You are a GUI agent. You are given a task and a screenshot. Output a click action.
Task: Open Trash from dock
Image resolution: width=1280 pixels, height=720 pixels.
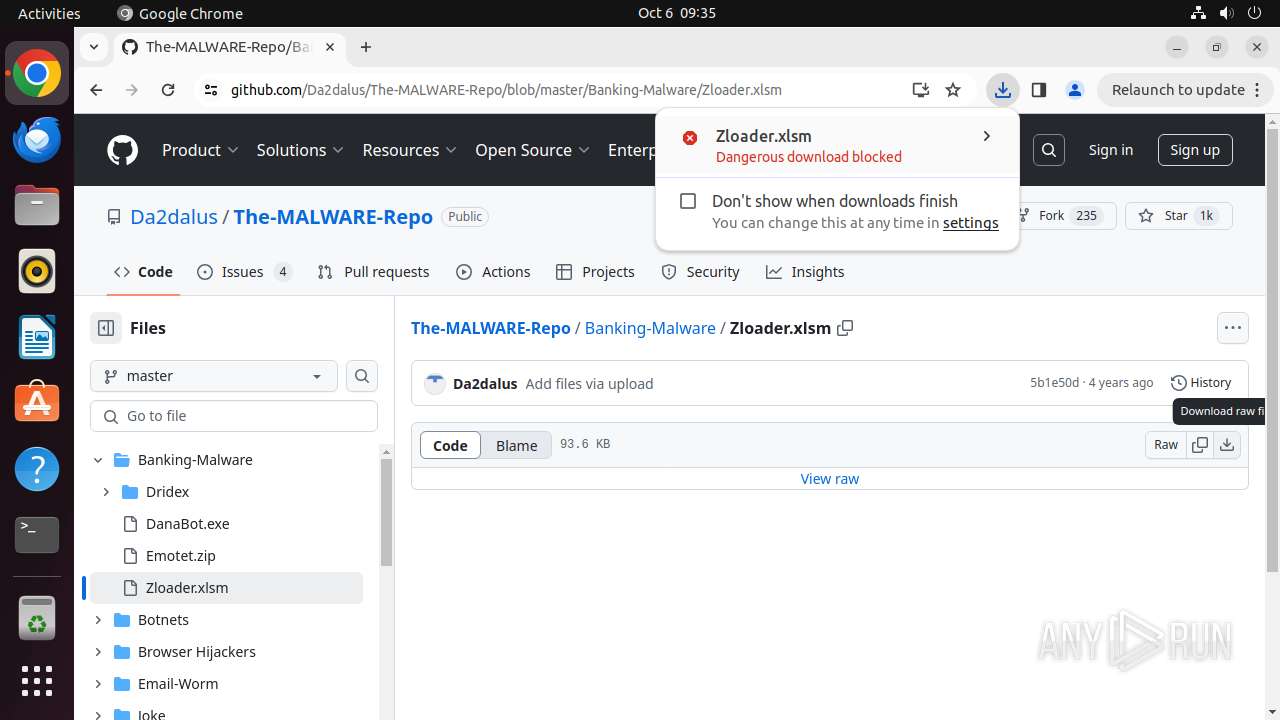click(37, 618)
